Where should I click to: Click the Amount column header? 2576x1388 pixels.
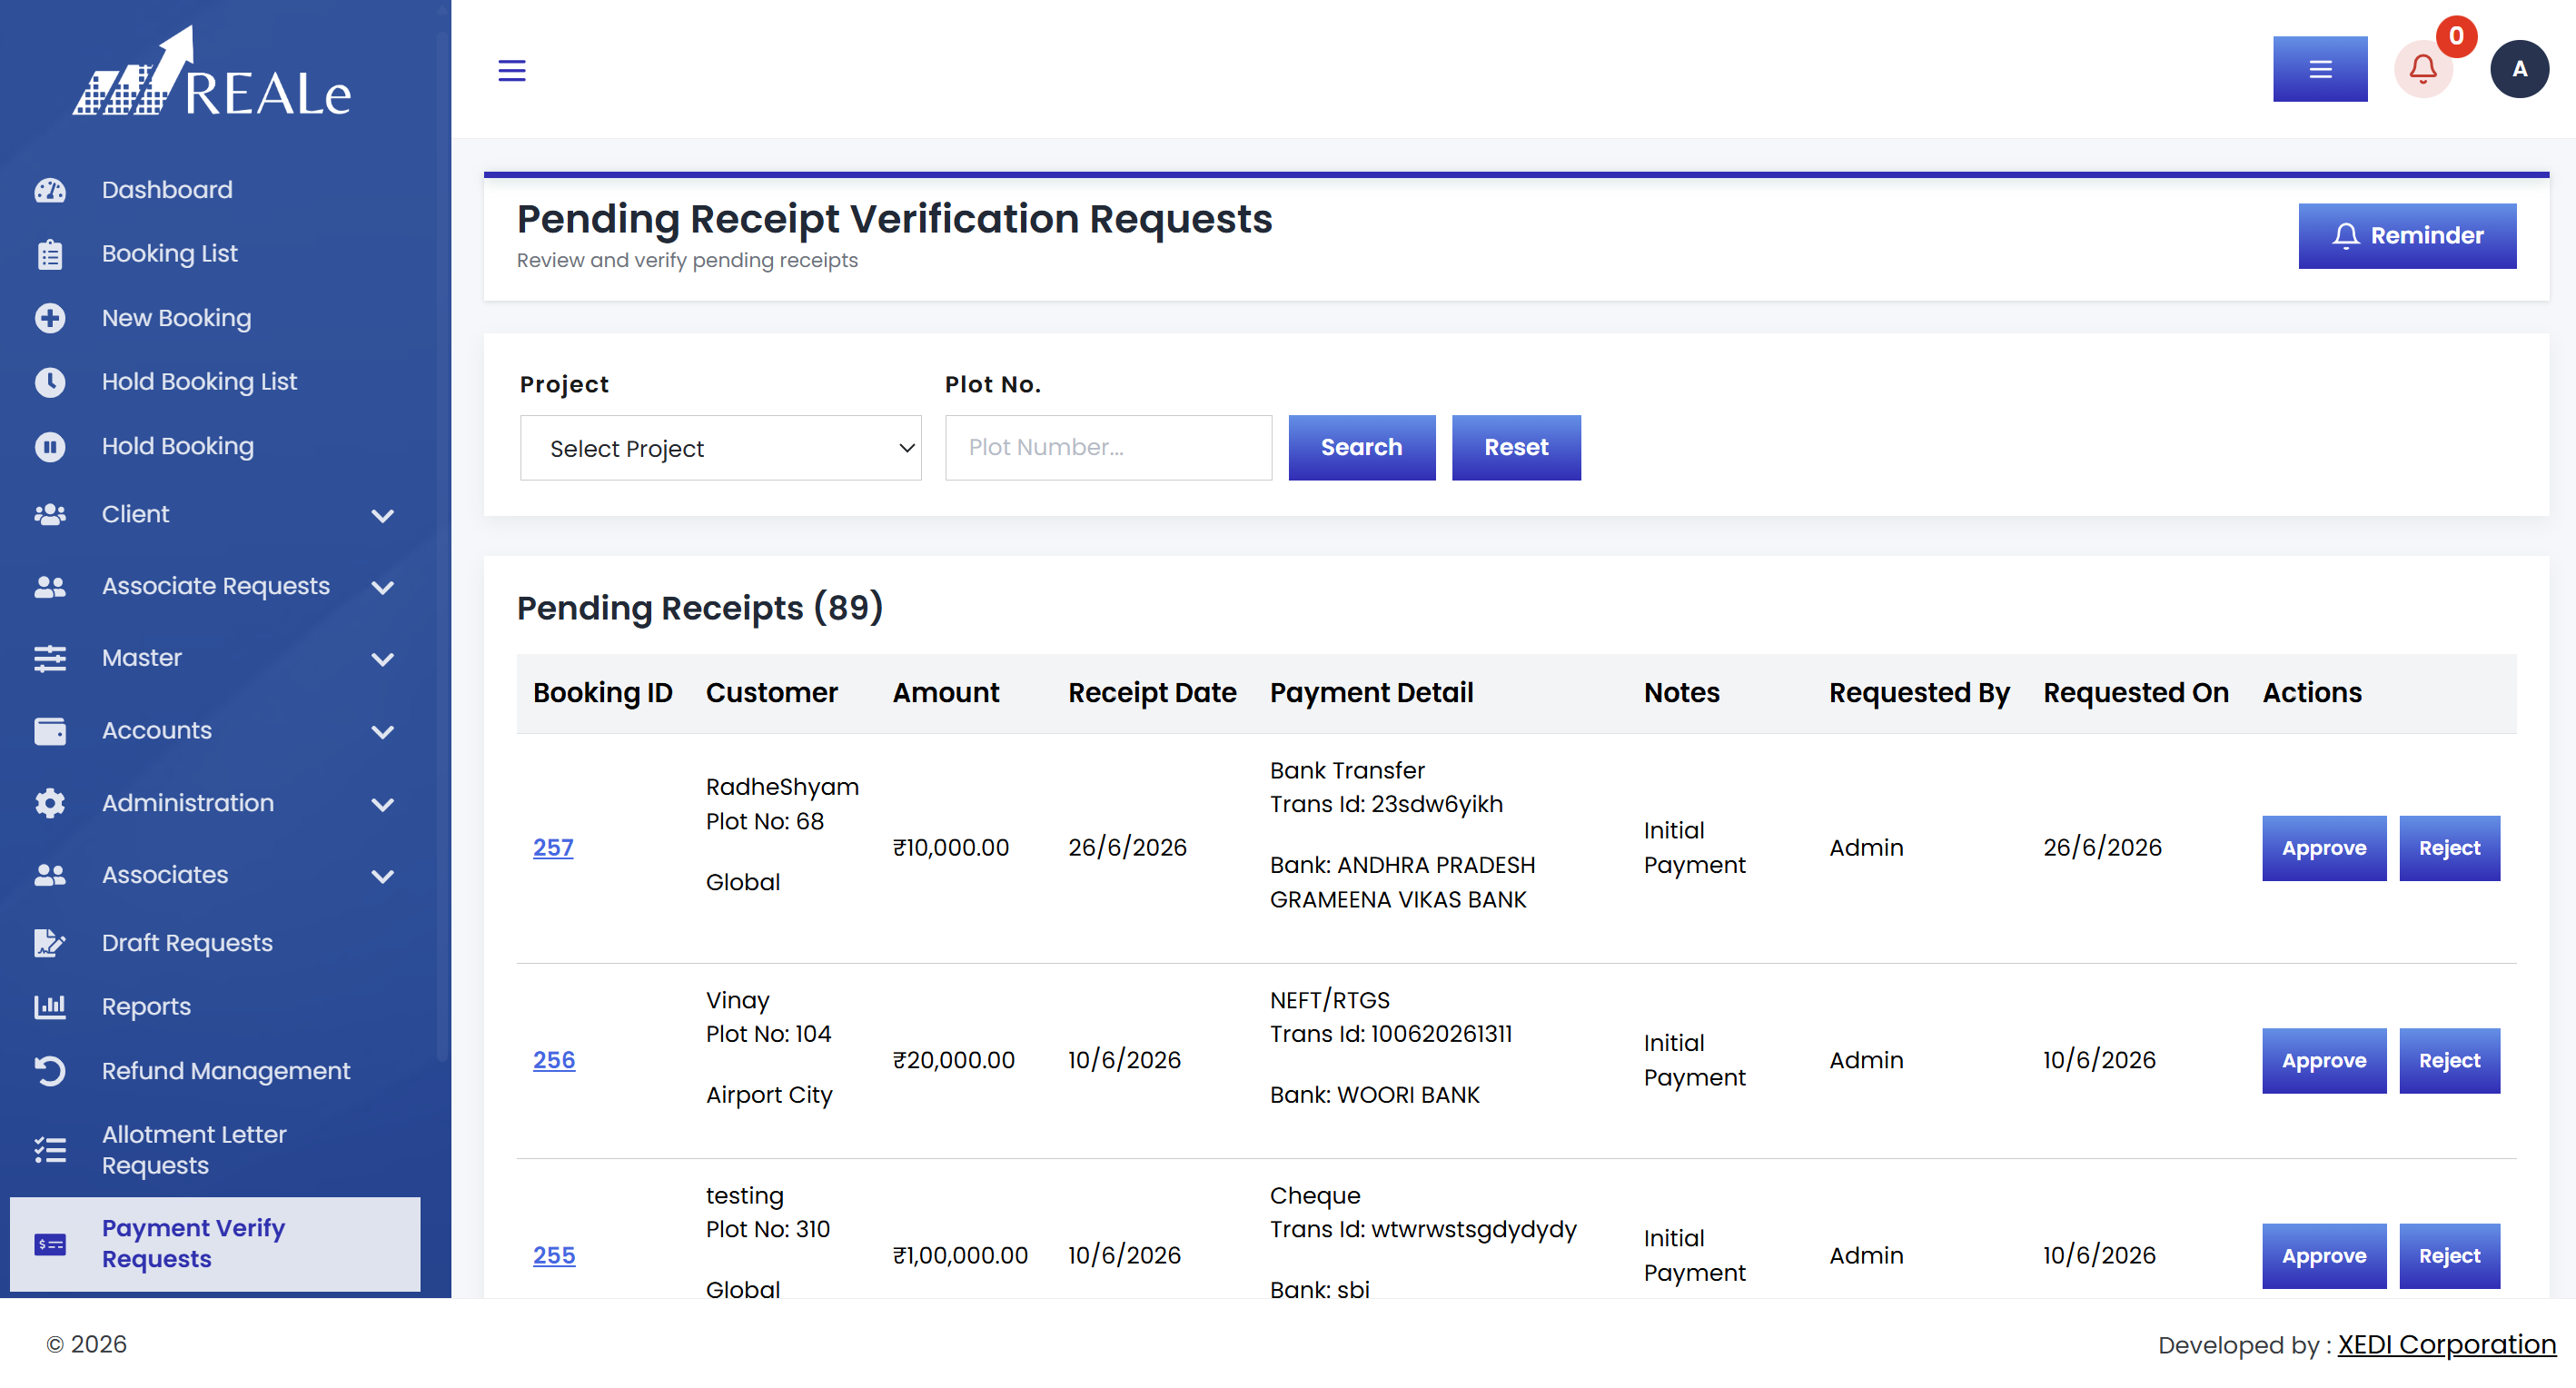coord(945,693)
